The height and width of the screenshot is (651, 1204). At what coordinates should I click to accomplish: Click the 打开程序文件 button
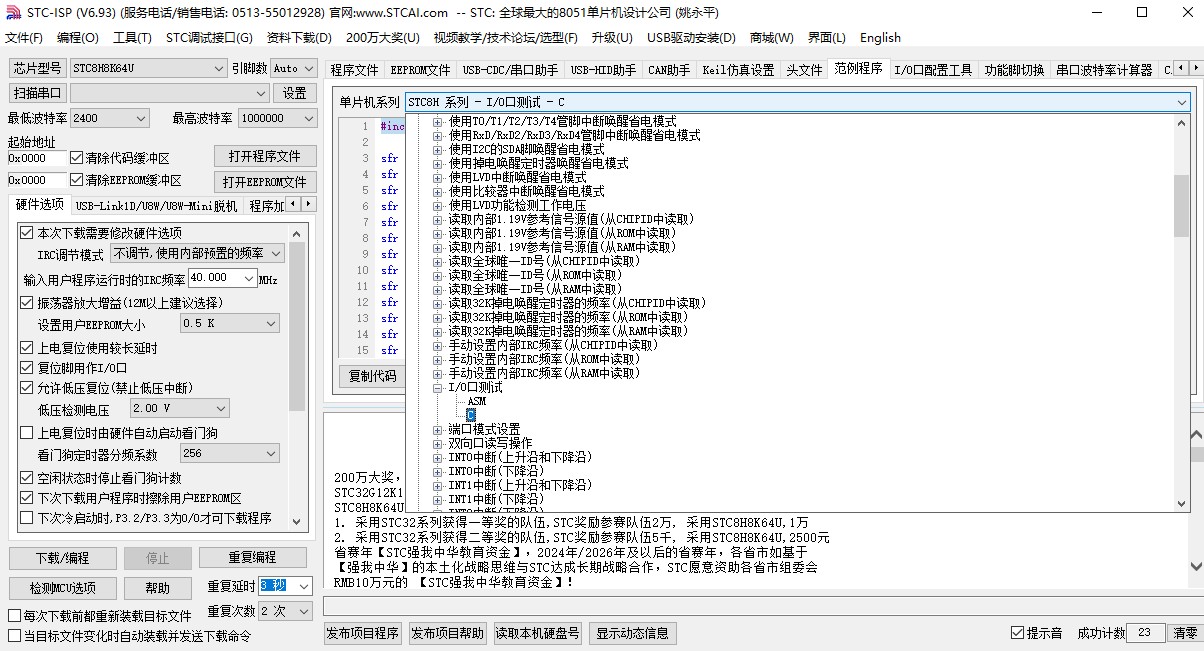tap(264, 157)
